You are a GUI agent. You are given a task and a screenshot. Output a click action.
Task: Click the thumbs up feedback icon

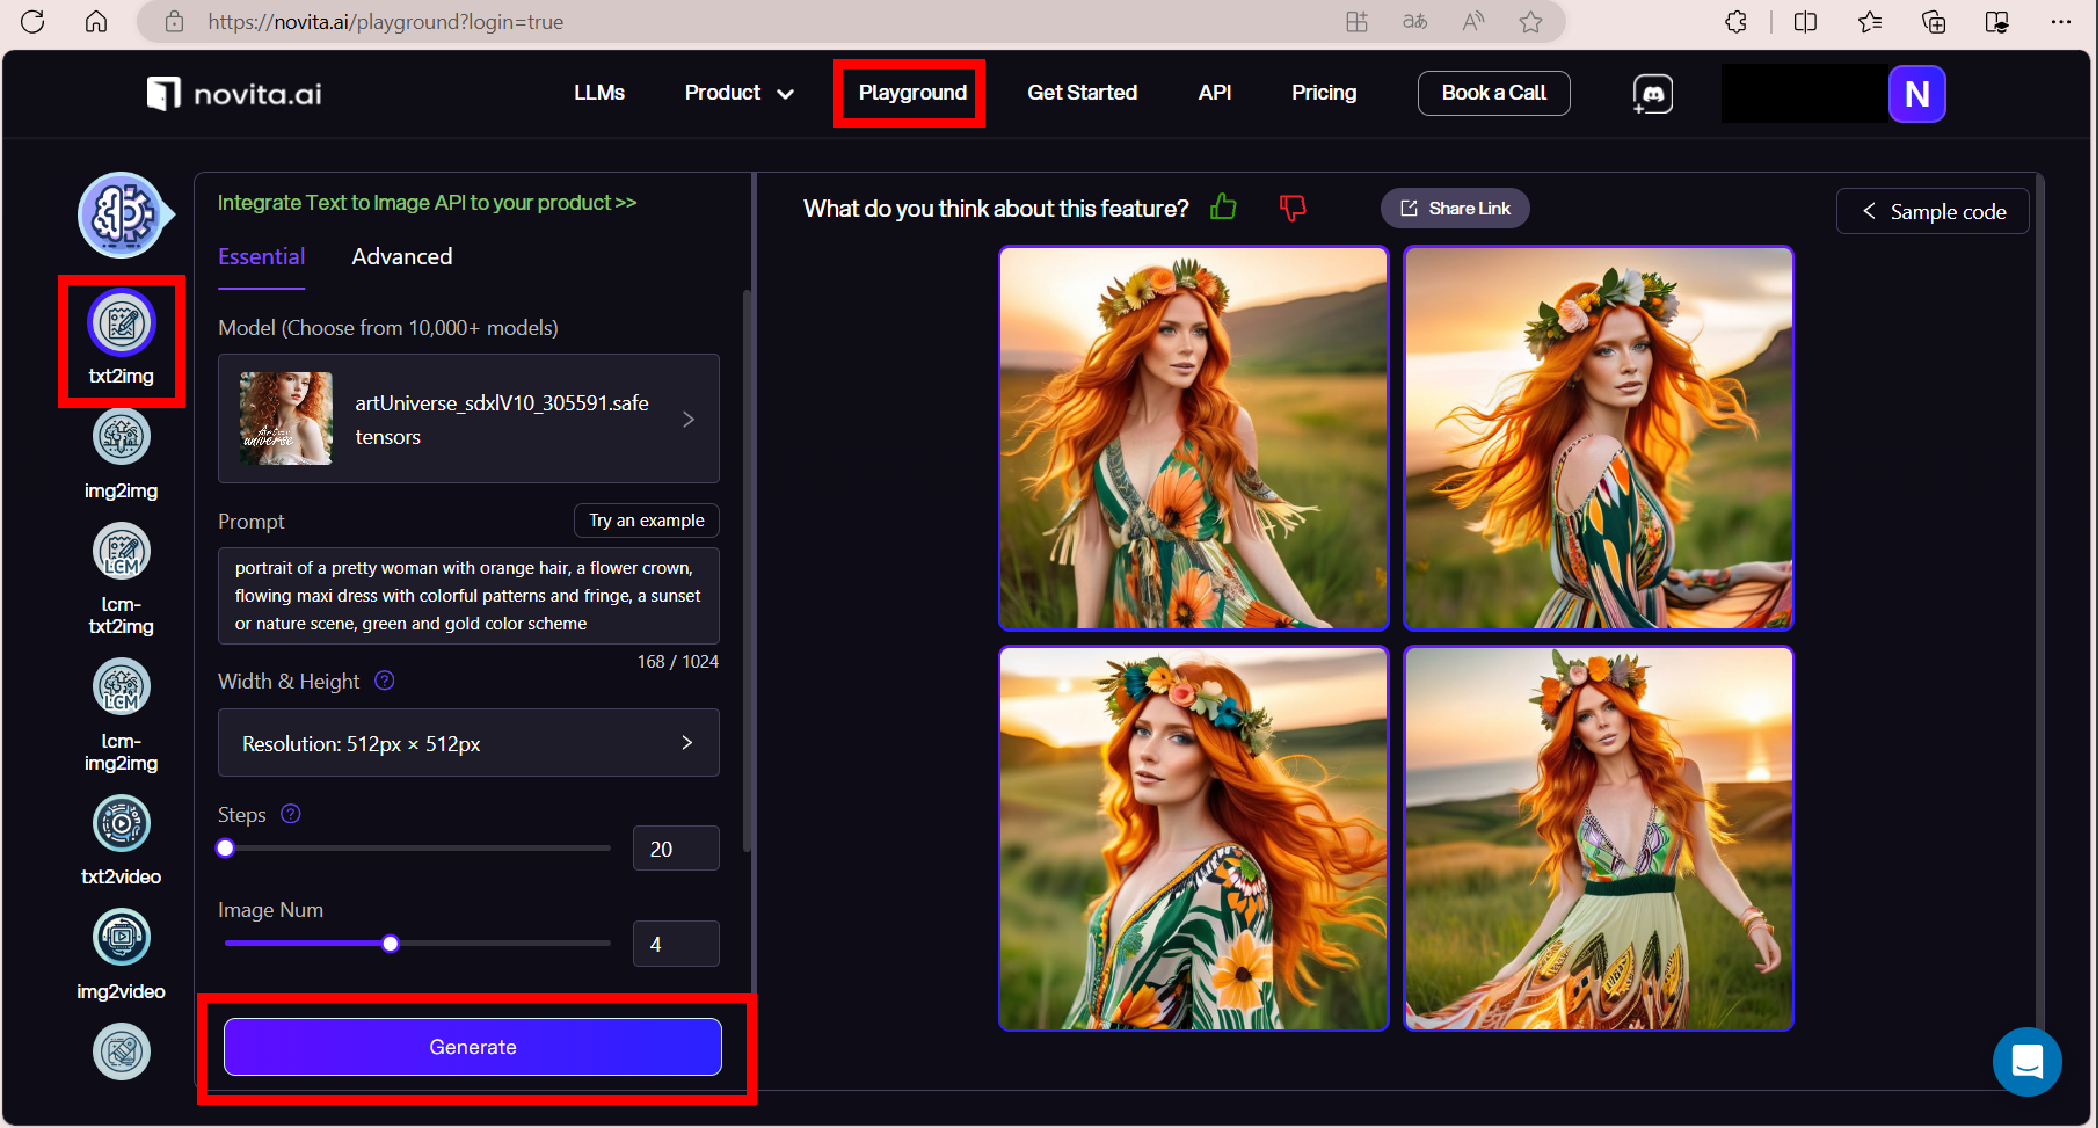(x=1223, y=208)
